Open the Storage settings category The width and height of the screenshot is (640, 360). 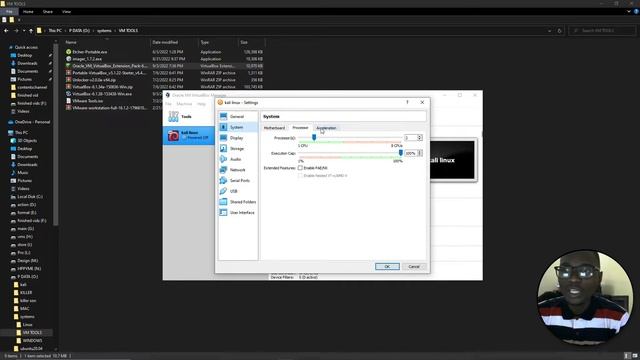[237, 149]
